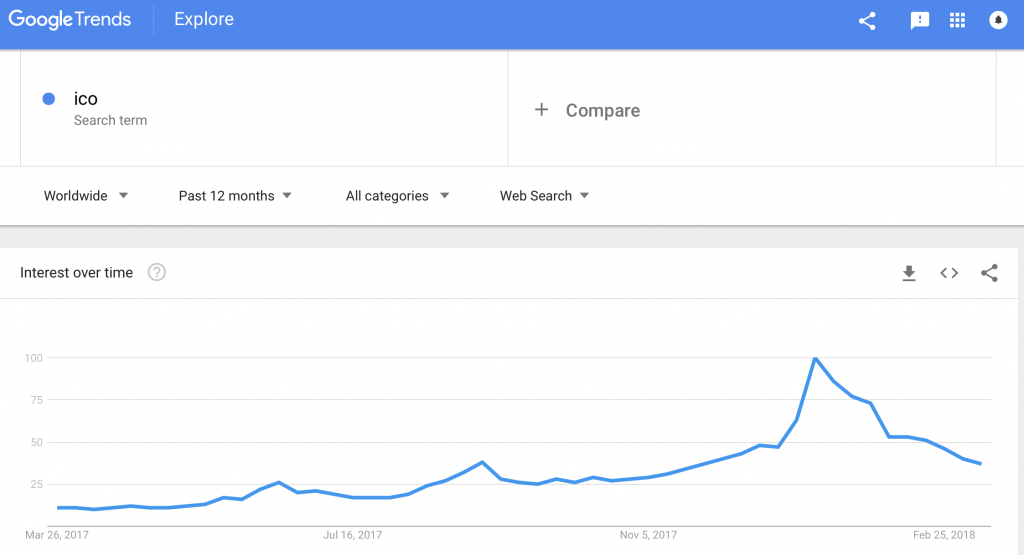1024x555 pixels.
Task: Expand the Web Search type dropdown
Action: coord(544,196)
